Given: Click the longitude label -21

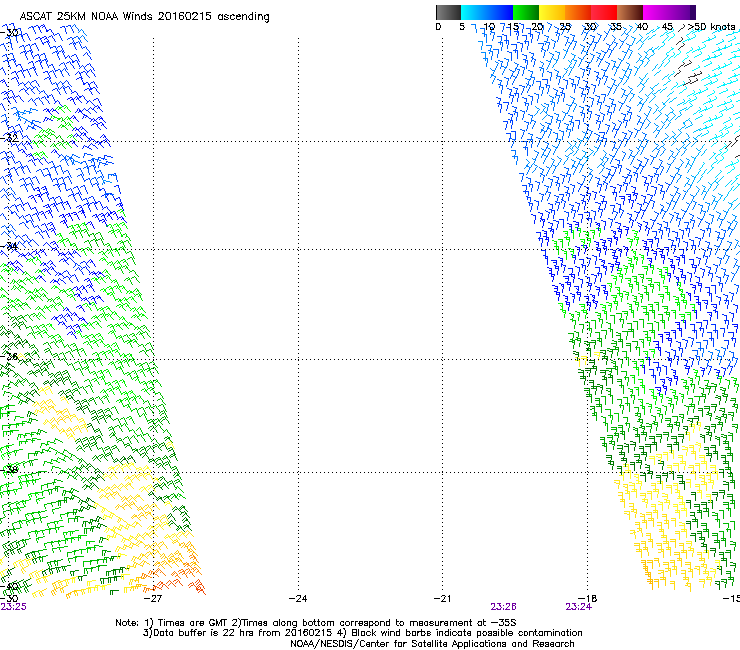Looking at the screenshot, I should 443,599.
